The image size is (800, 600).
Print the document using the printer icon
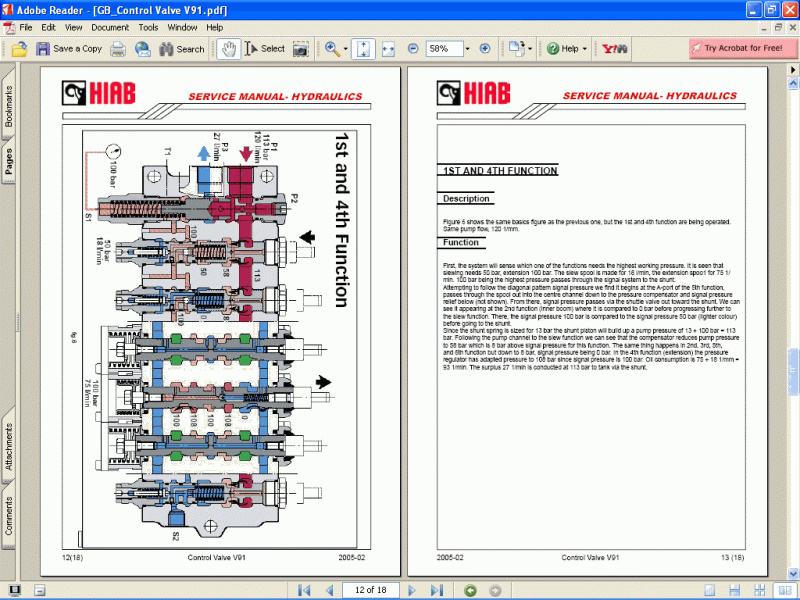coord(118,49)
